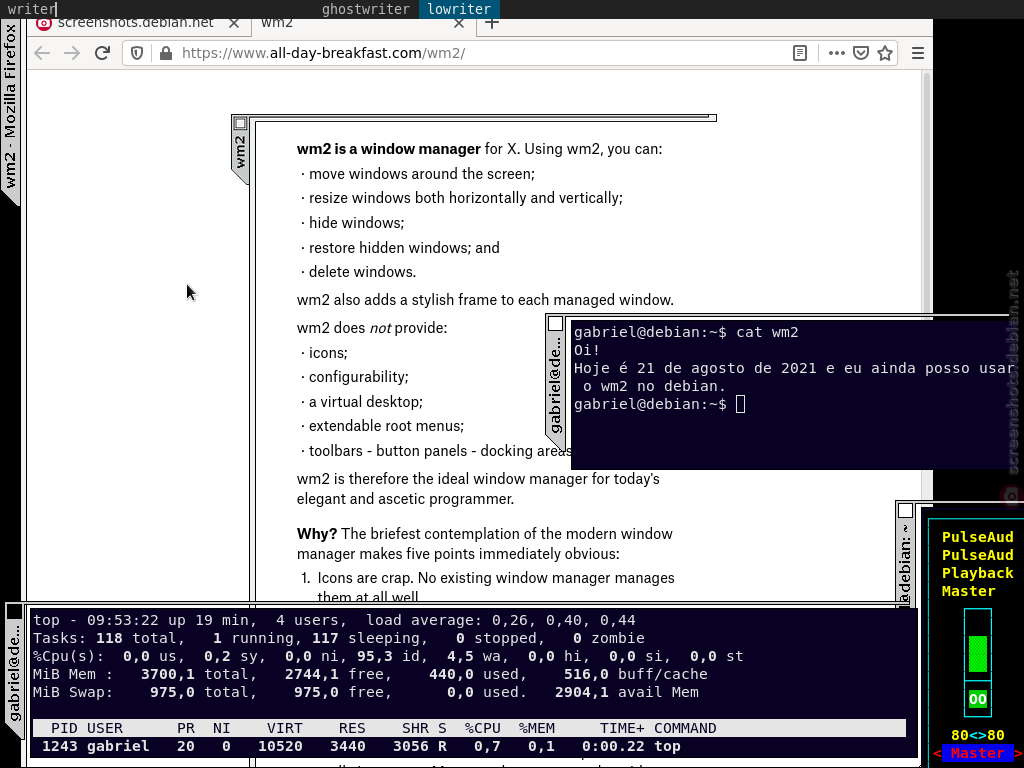Click "wm2 also adds a stylish frame" sentence
Image resolution: width=1024 pixels, height=768 pixels.
click(x=485, y=300)
